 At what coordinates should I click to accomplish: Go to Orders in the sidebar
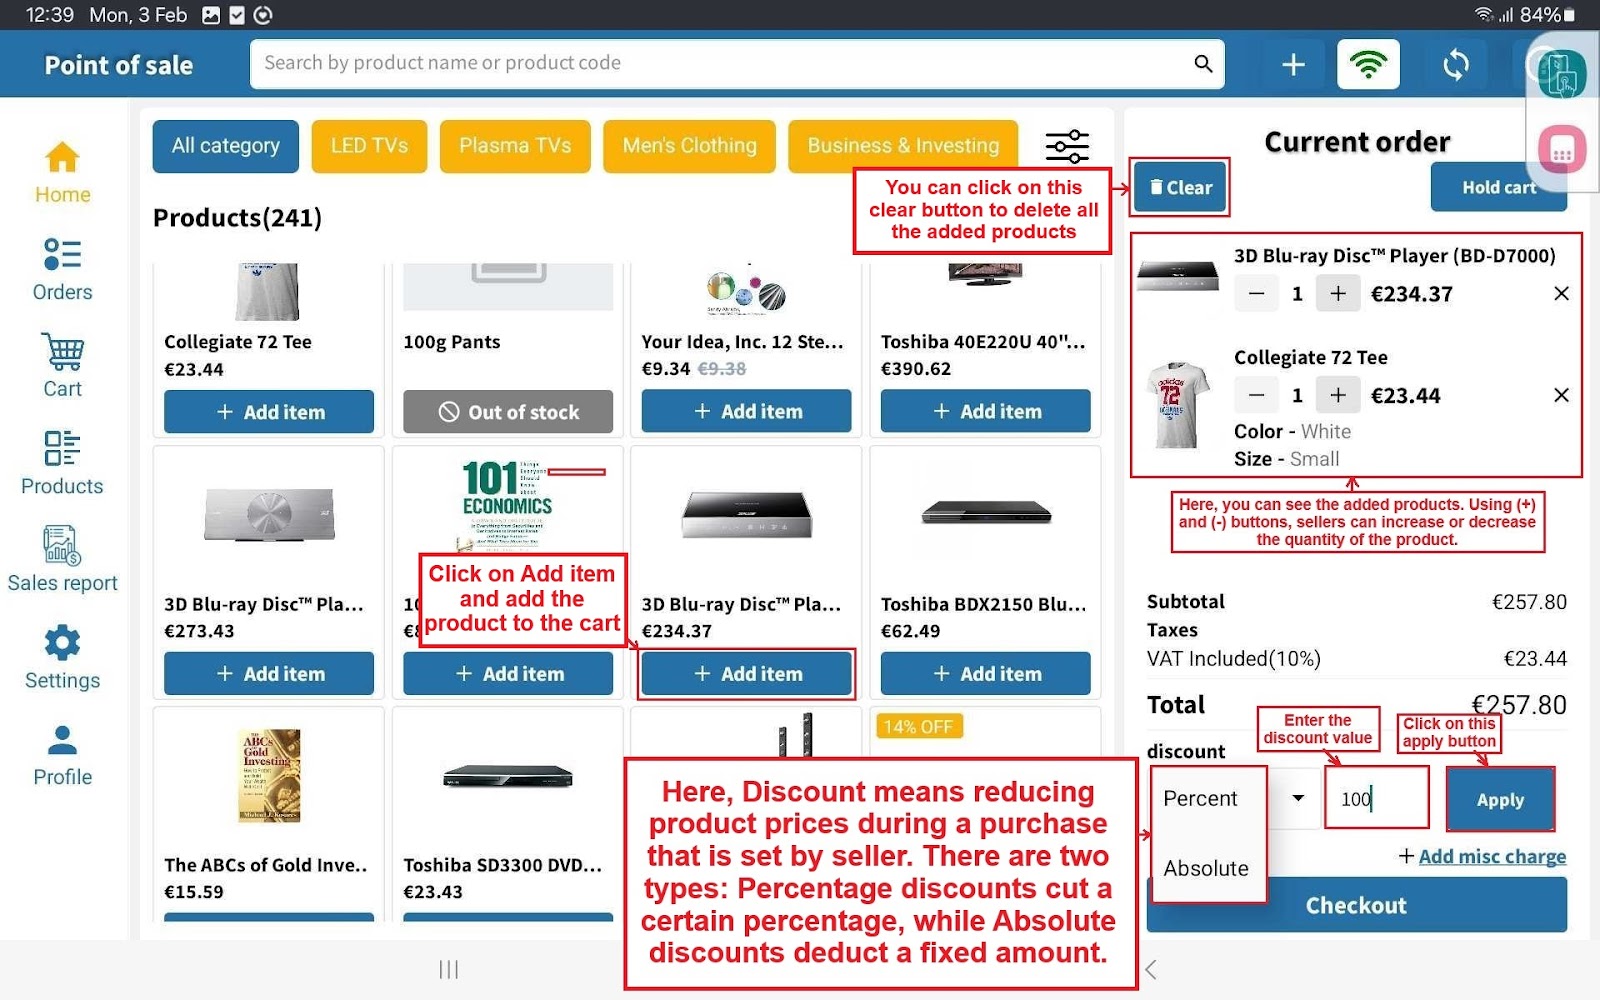tap(62, 269)
